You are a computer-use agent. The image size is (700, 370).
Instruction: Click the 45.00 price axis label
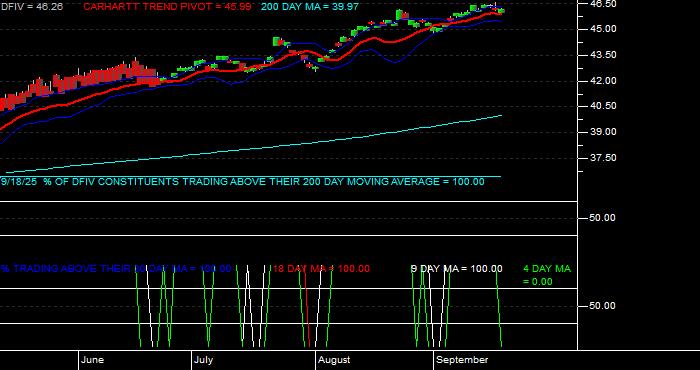(604, 29)
